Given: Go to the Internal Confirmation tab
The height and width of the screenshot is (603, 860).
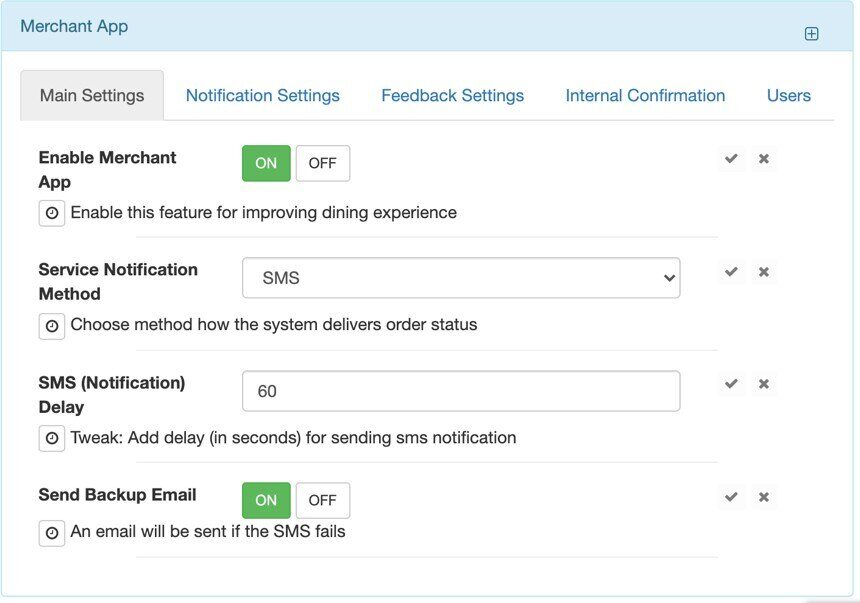Looking at the screenshot, I should tap(645, 95).
